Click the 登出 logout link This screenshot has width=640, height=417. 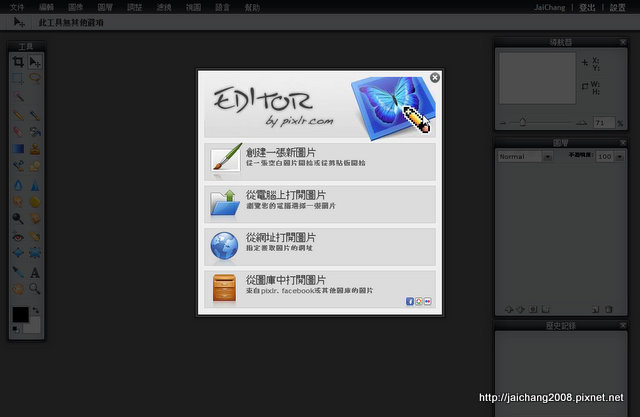point(587,7)
